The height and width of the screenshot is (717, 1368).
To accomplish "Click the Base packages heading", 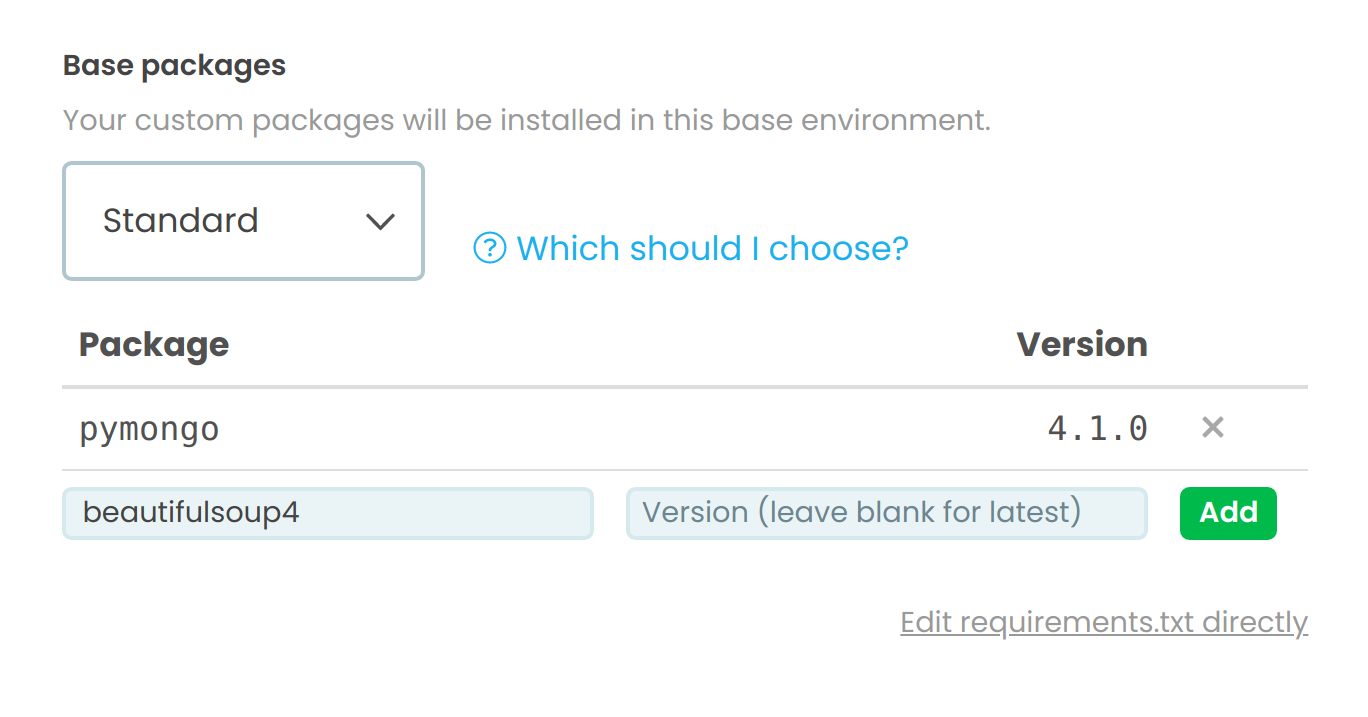I will pyautogui.click(x=174, y=65).
